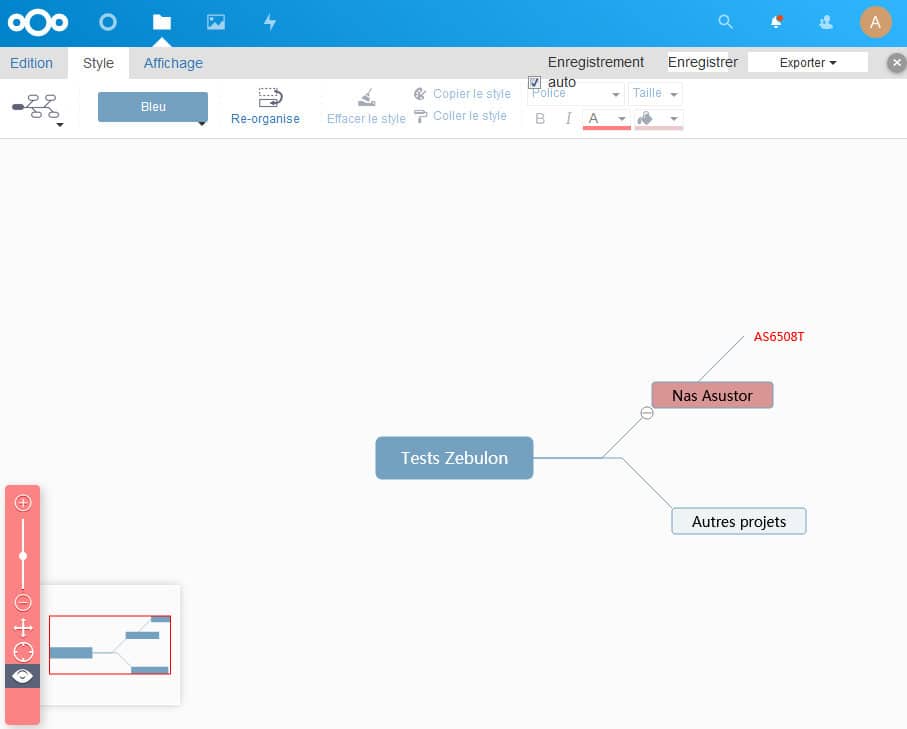Screen dimensions: 907x729
Task: Switch to the Affichage tab
Action: point(173,63)
